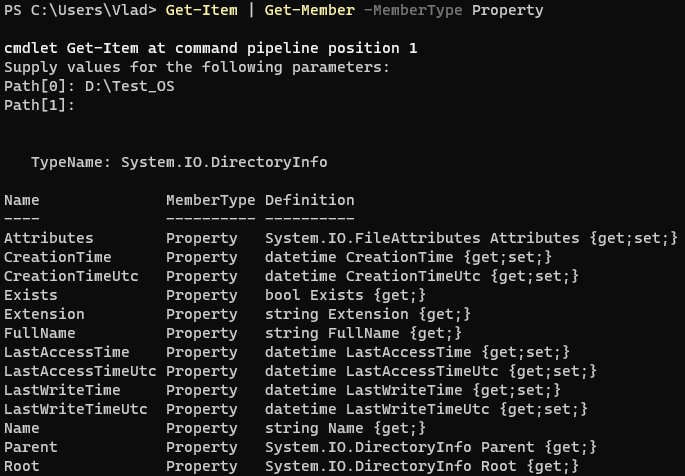This screenshot has height=476, width=685.
Task: Click 'Parent' in the Name column
Action: (x=31, y=447)
